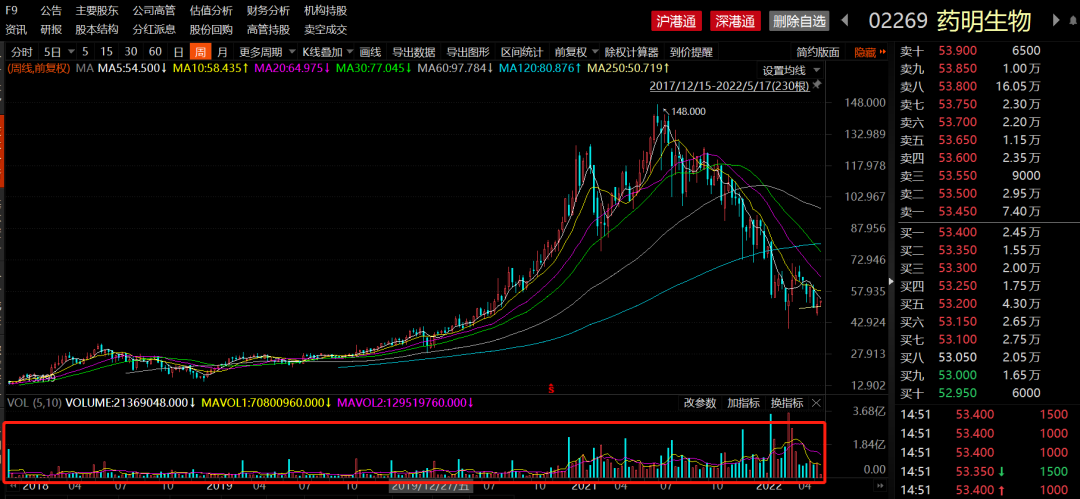Image resolution: width=1080 pixels, height=499 pixels.
Task: Click the 沪港通 red button
Action: click(x=676, y=21)
